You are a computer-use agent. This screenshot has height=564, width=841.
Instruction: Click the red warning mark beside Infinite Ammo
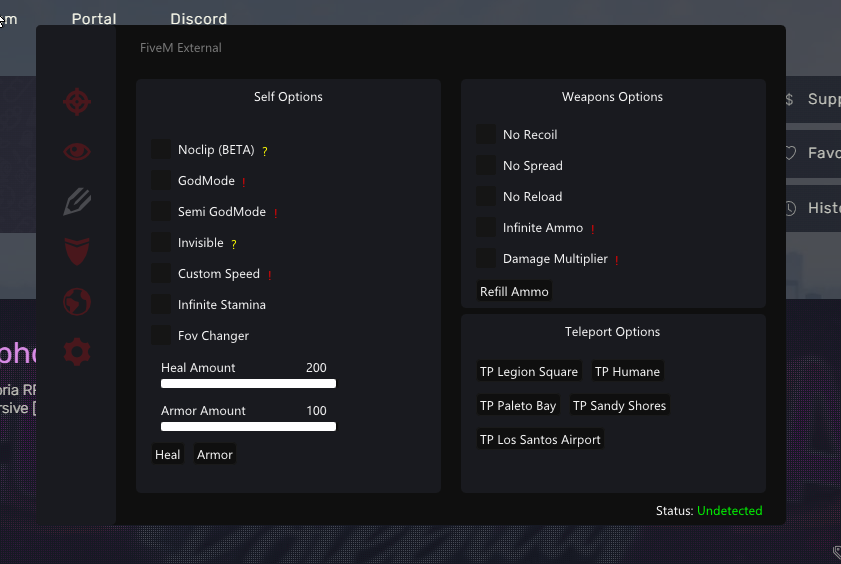(593, 229)
